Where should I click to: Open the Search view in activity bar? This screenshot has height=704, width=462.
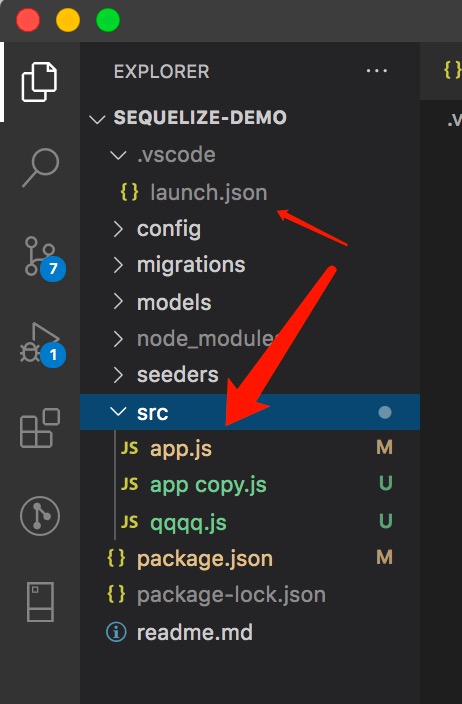(40, 167)
